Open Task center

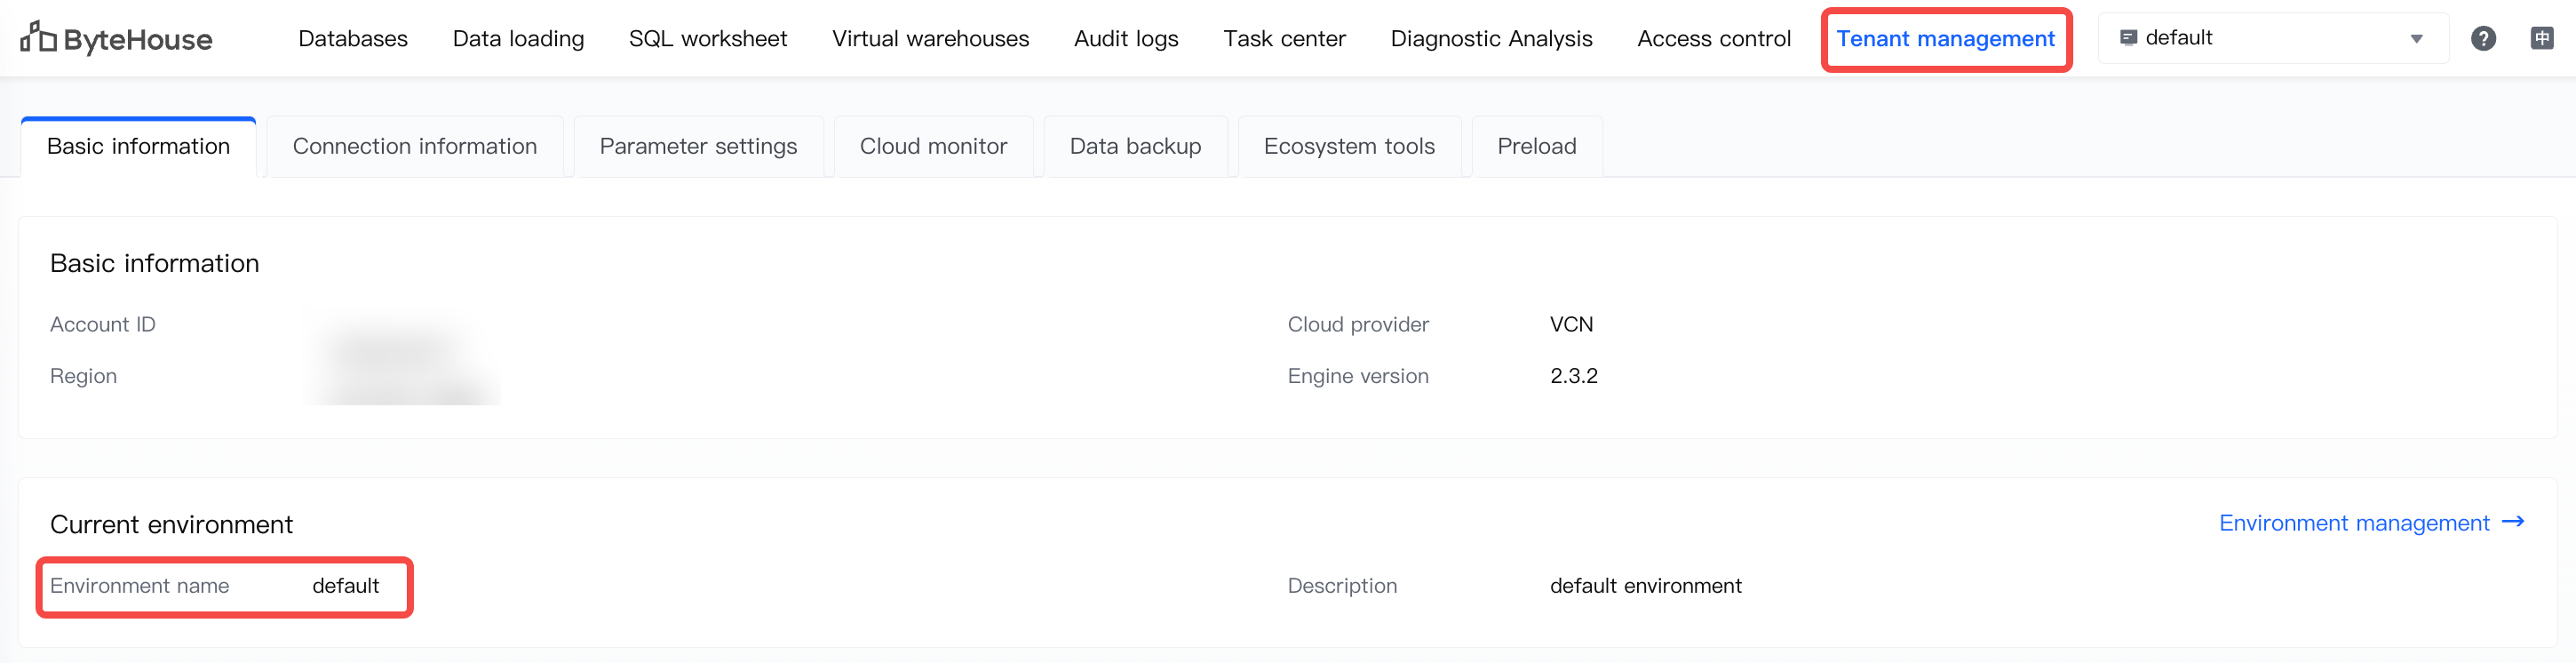click(x=1284, y=38)
